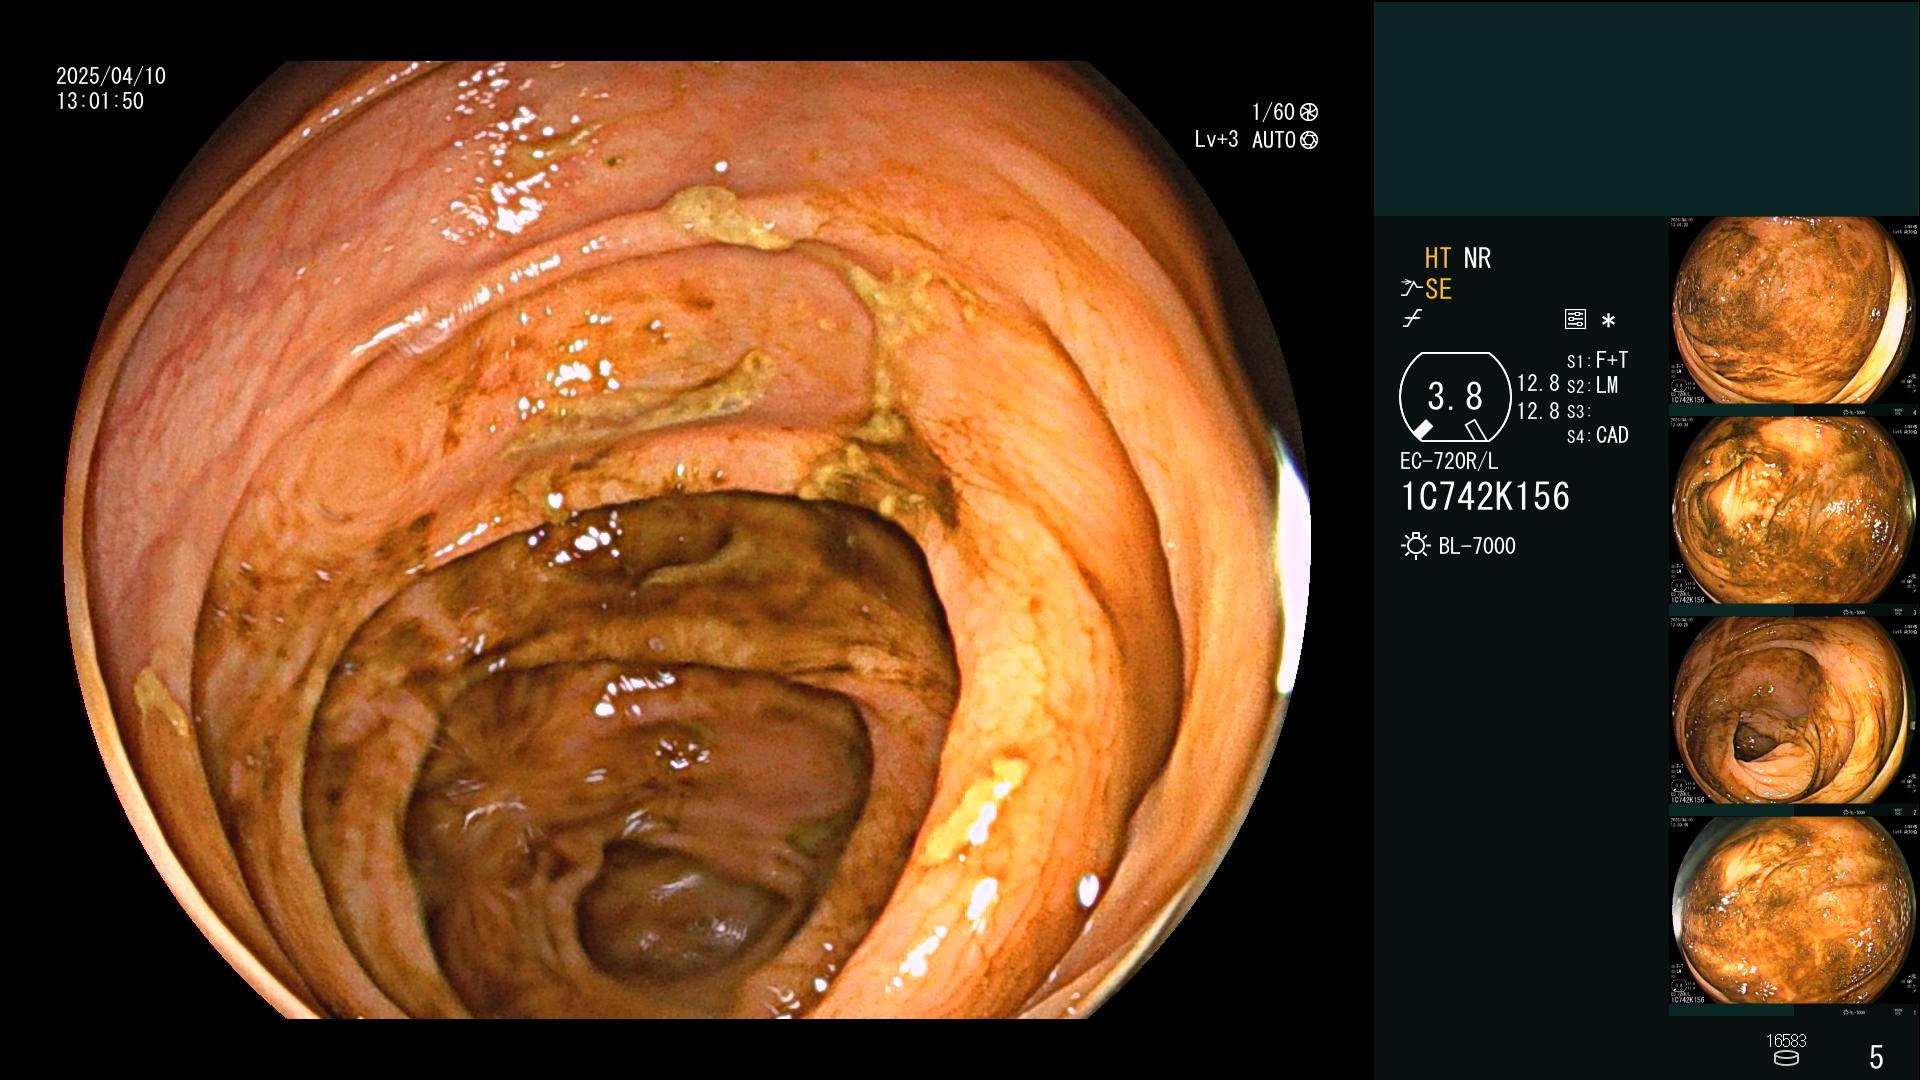Image resolution: width=1920 pixels, height=1080 pixels.
Task: Select the S2: LM switch assignment
Action: point(1592,386)
